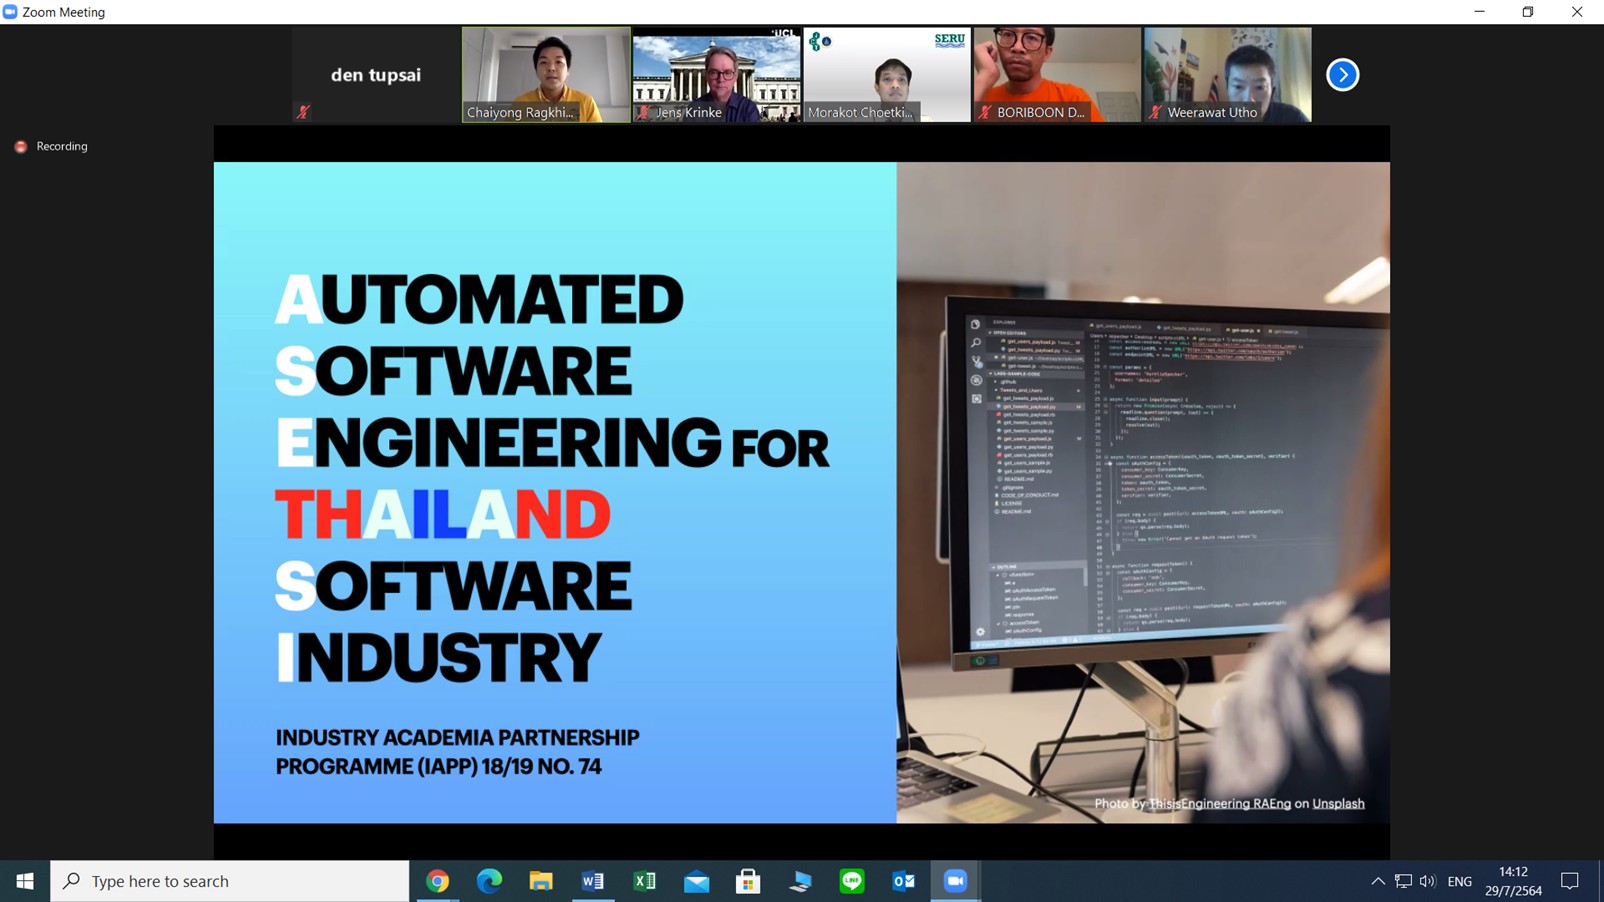Viewport: 1604px width, 902px height.
Task: Show next participants with blue arrow
Action: coord(1342,75)
